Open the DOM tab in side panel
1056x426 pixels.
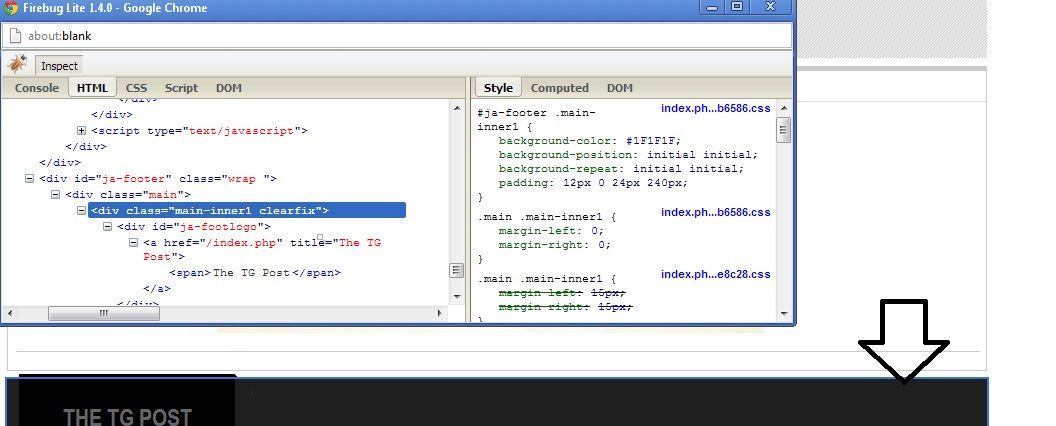click(620, 87)
